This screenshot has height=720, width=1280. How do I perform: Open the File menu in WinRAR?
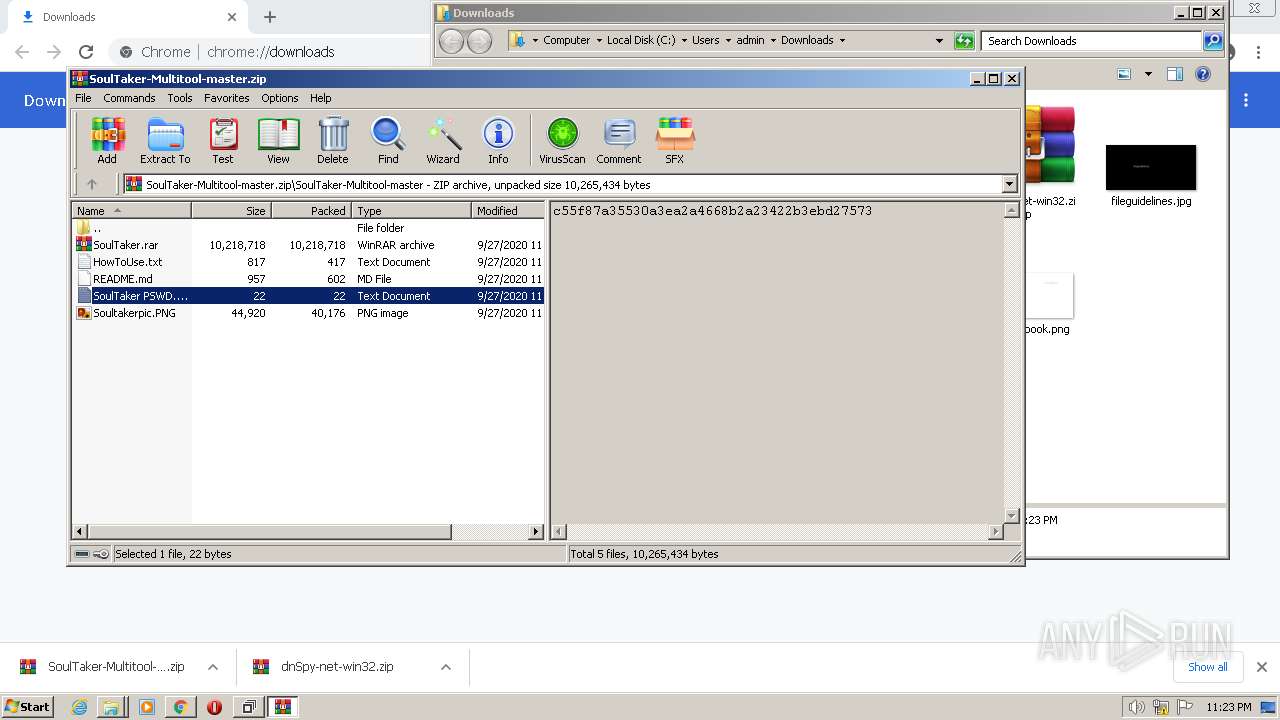[83, 98]
